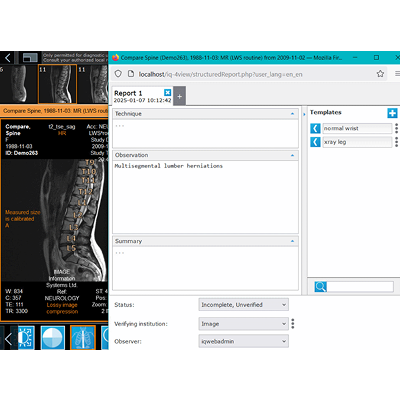Collapse the Technique section
The image size is (400, 400).
coord(292,114)
